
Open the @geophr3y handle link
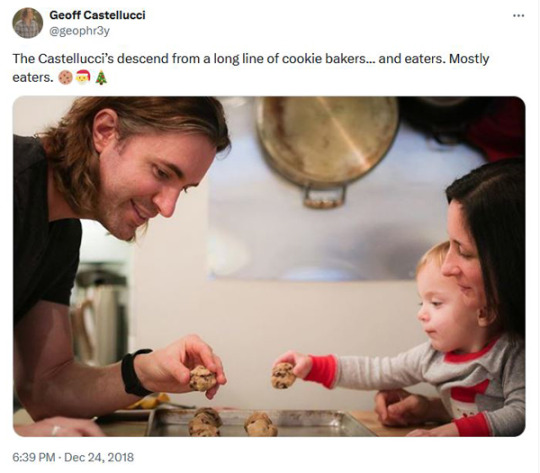pyautogui.click(x=80, y=31)
